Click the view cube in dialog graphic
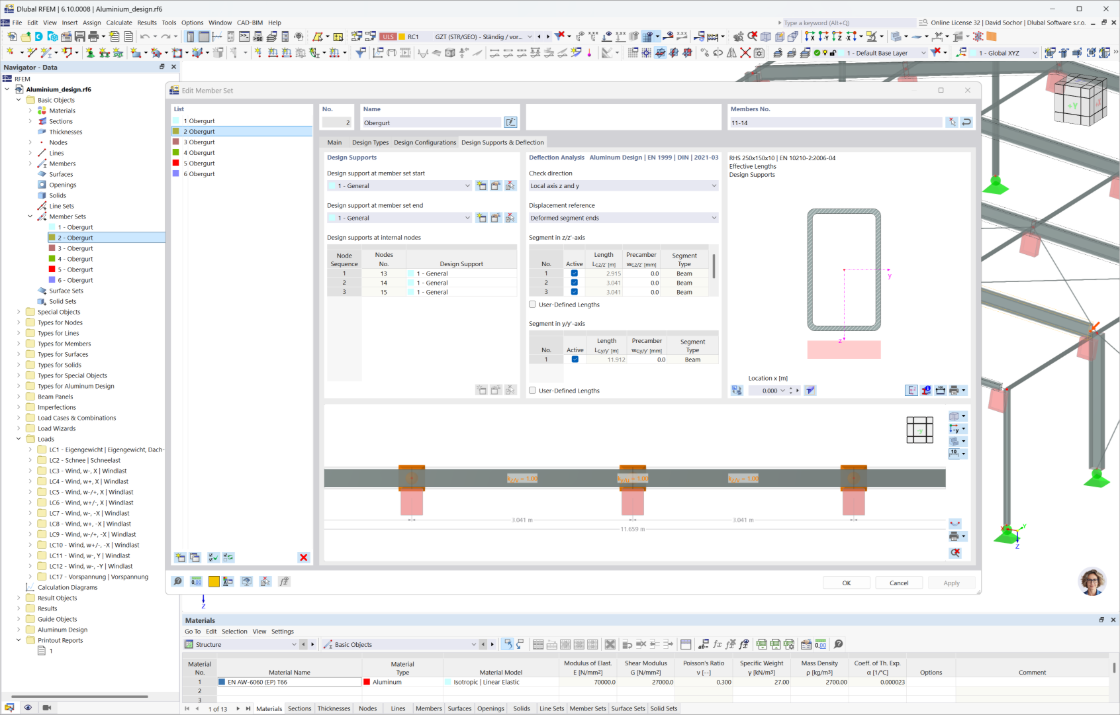 920,430
